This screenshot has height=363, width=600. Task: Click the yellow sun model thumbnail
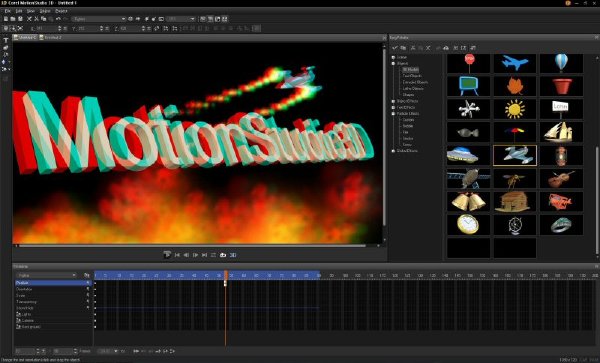click(x=515, y=109)
